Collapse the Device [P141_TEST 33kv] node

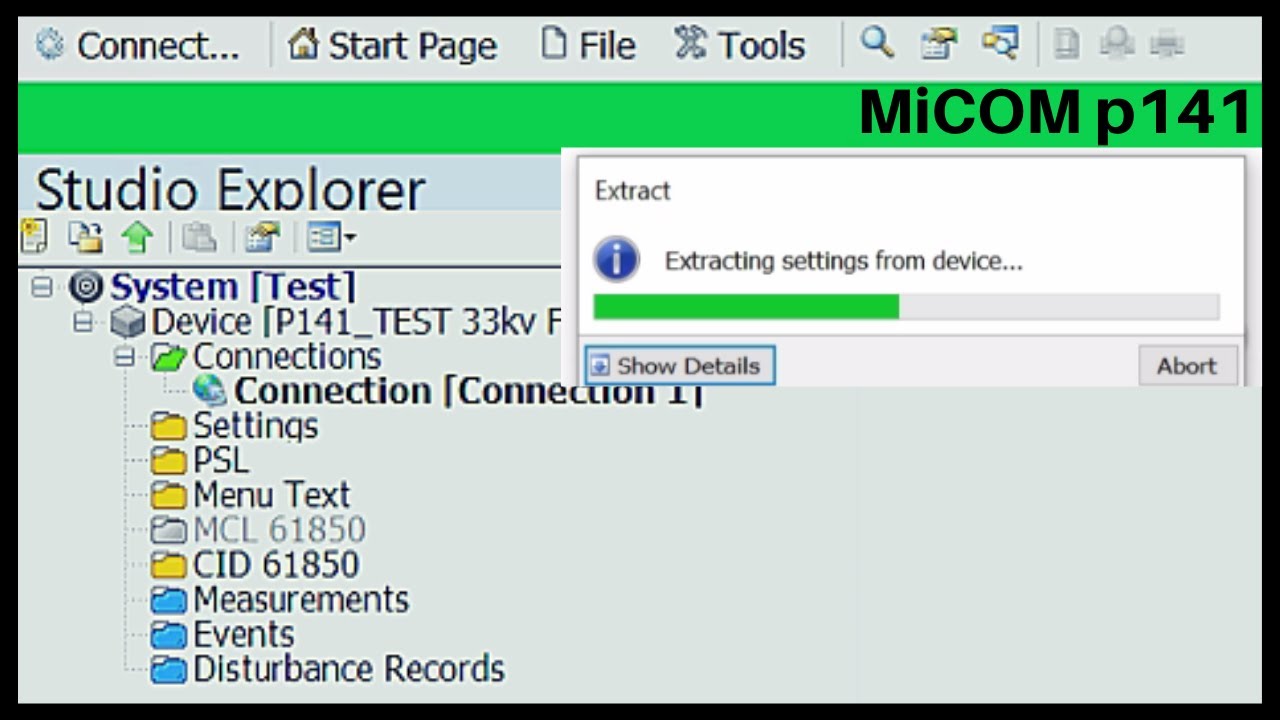[x=84, y=322]
